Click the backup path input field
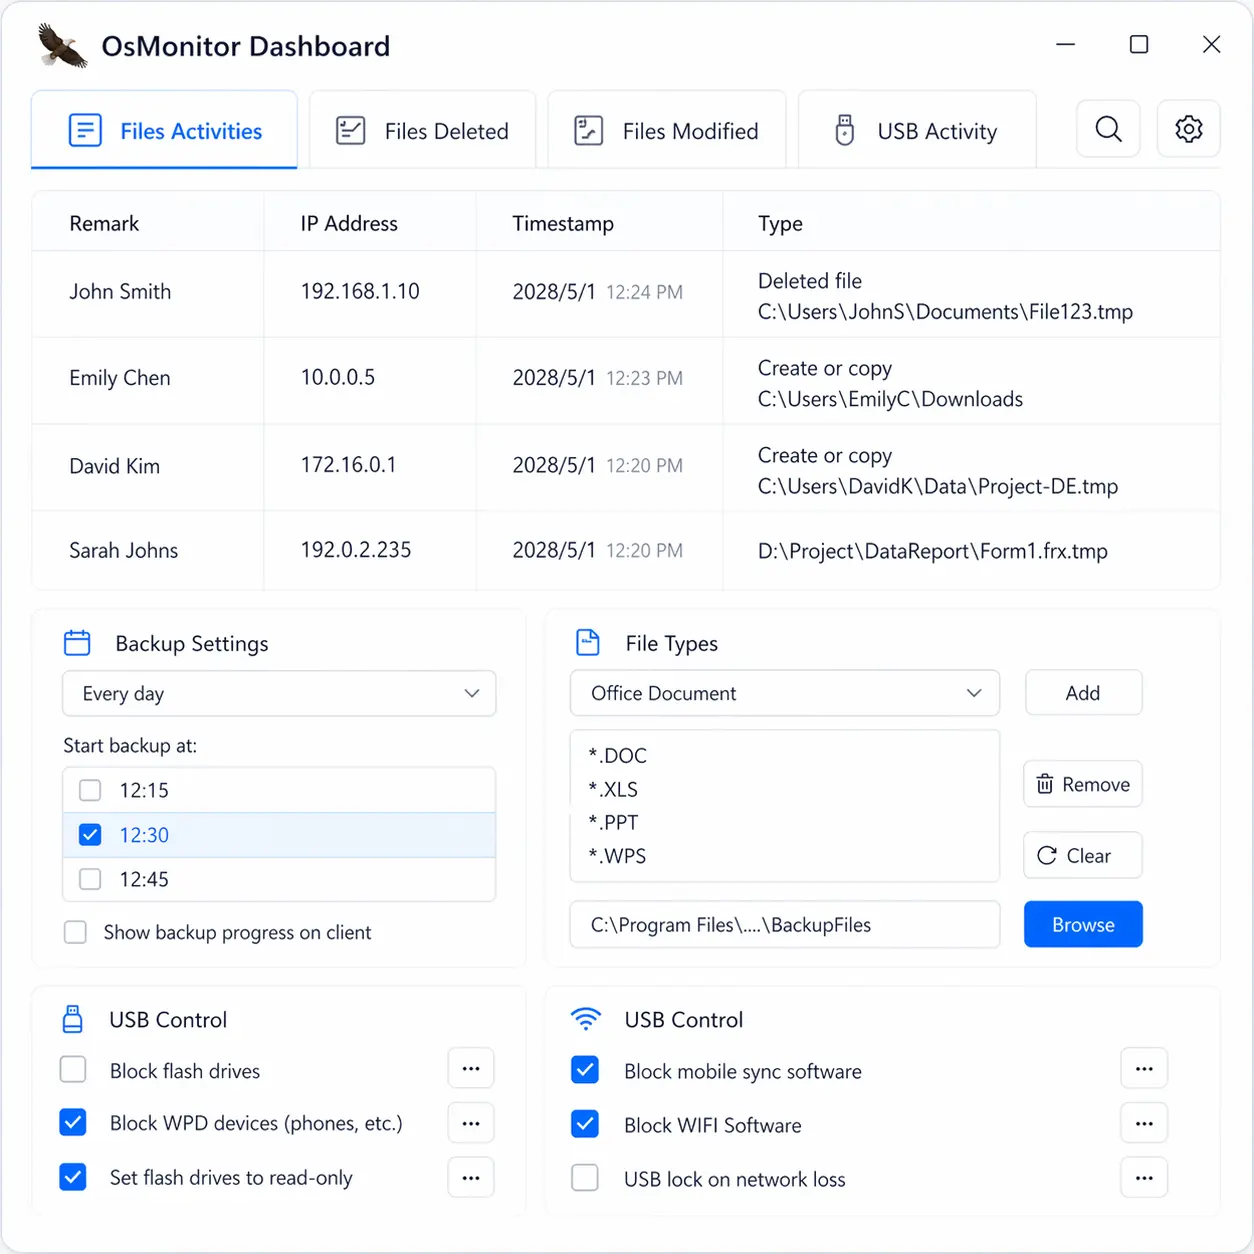This screenshot has width=1254, height=1254. [785, 924]
